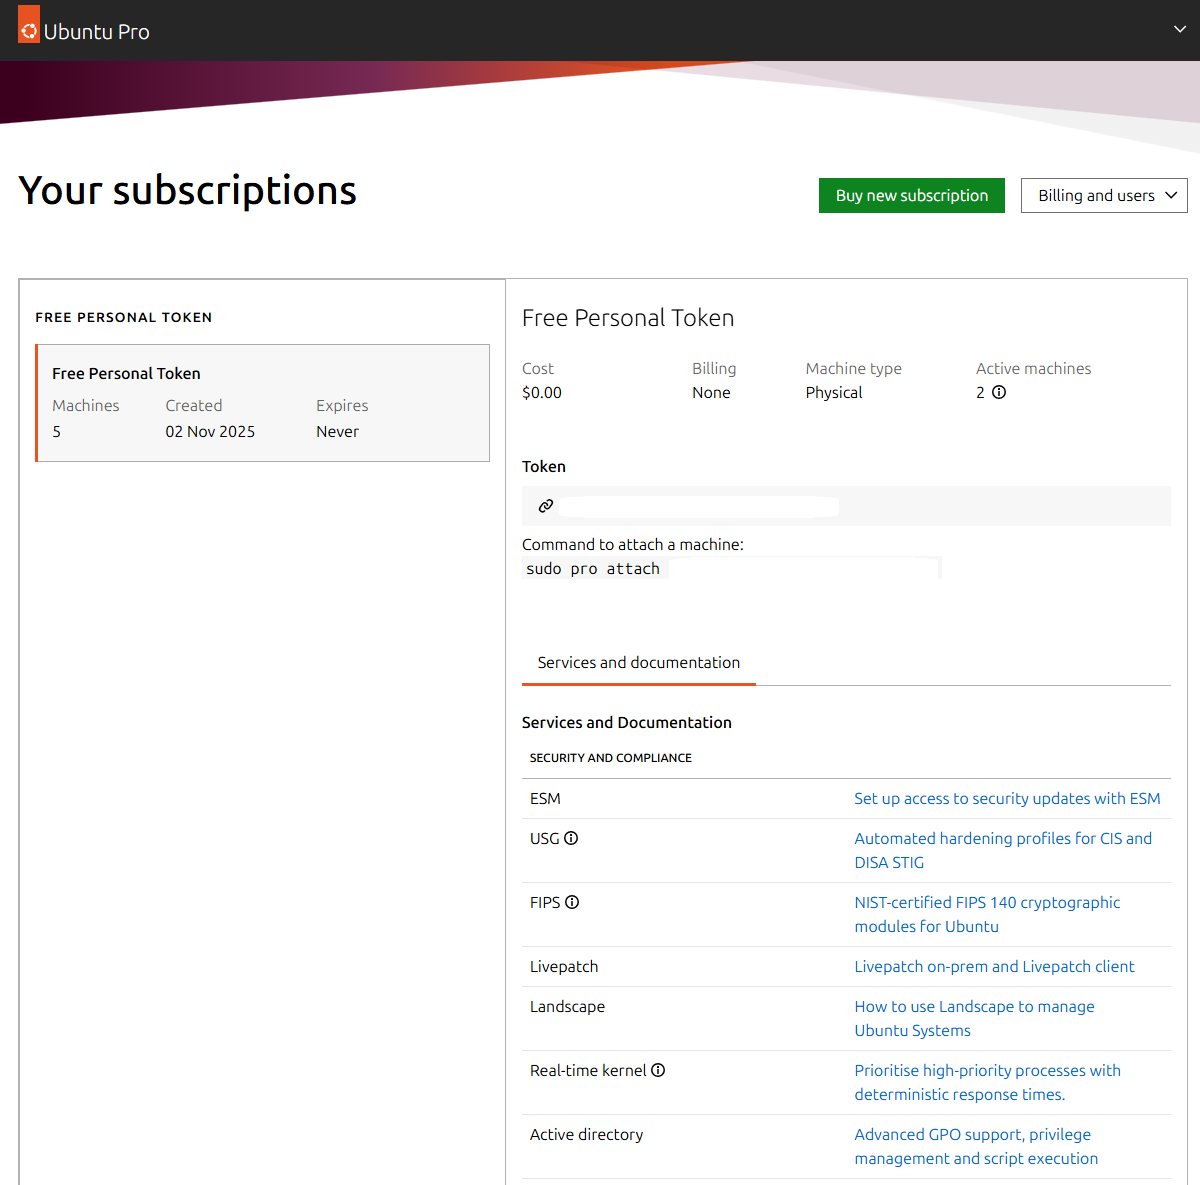Click the Ubuntu logo icon in header

click(29, 25)
